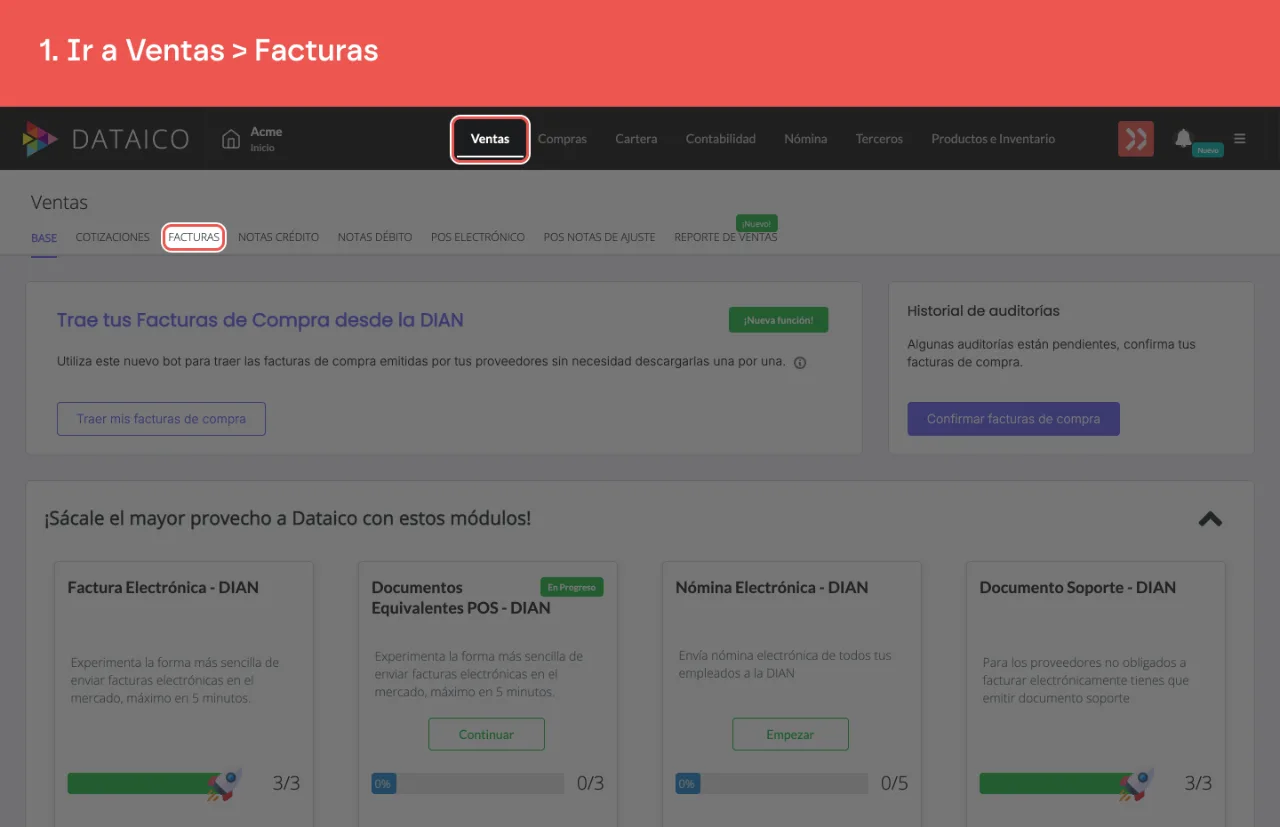Click the Nómina Electrónica progress bar
Image resolution: width=1280 pixels, height=827 pixels.
772,783
